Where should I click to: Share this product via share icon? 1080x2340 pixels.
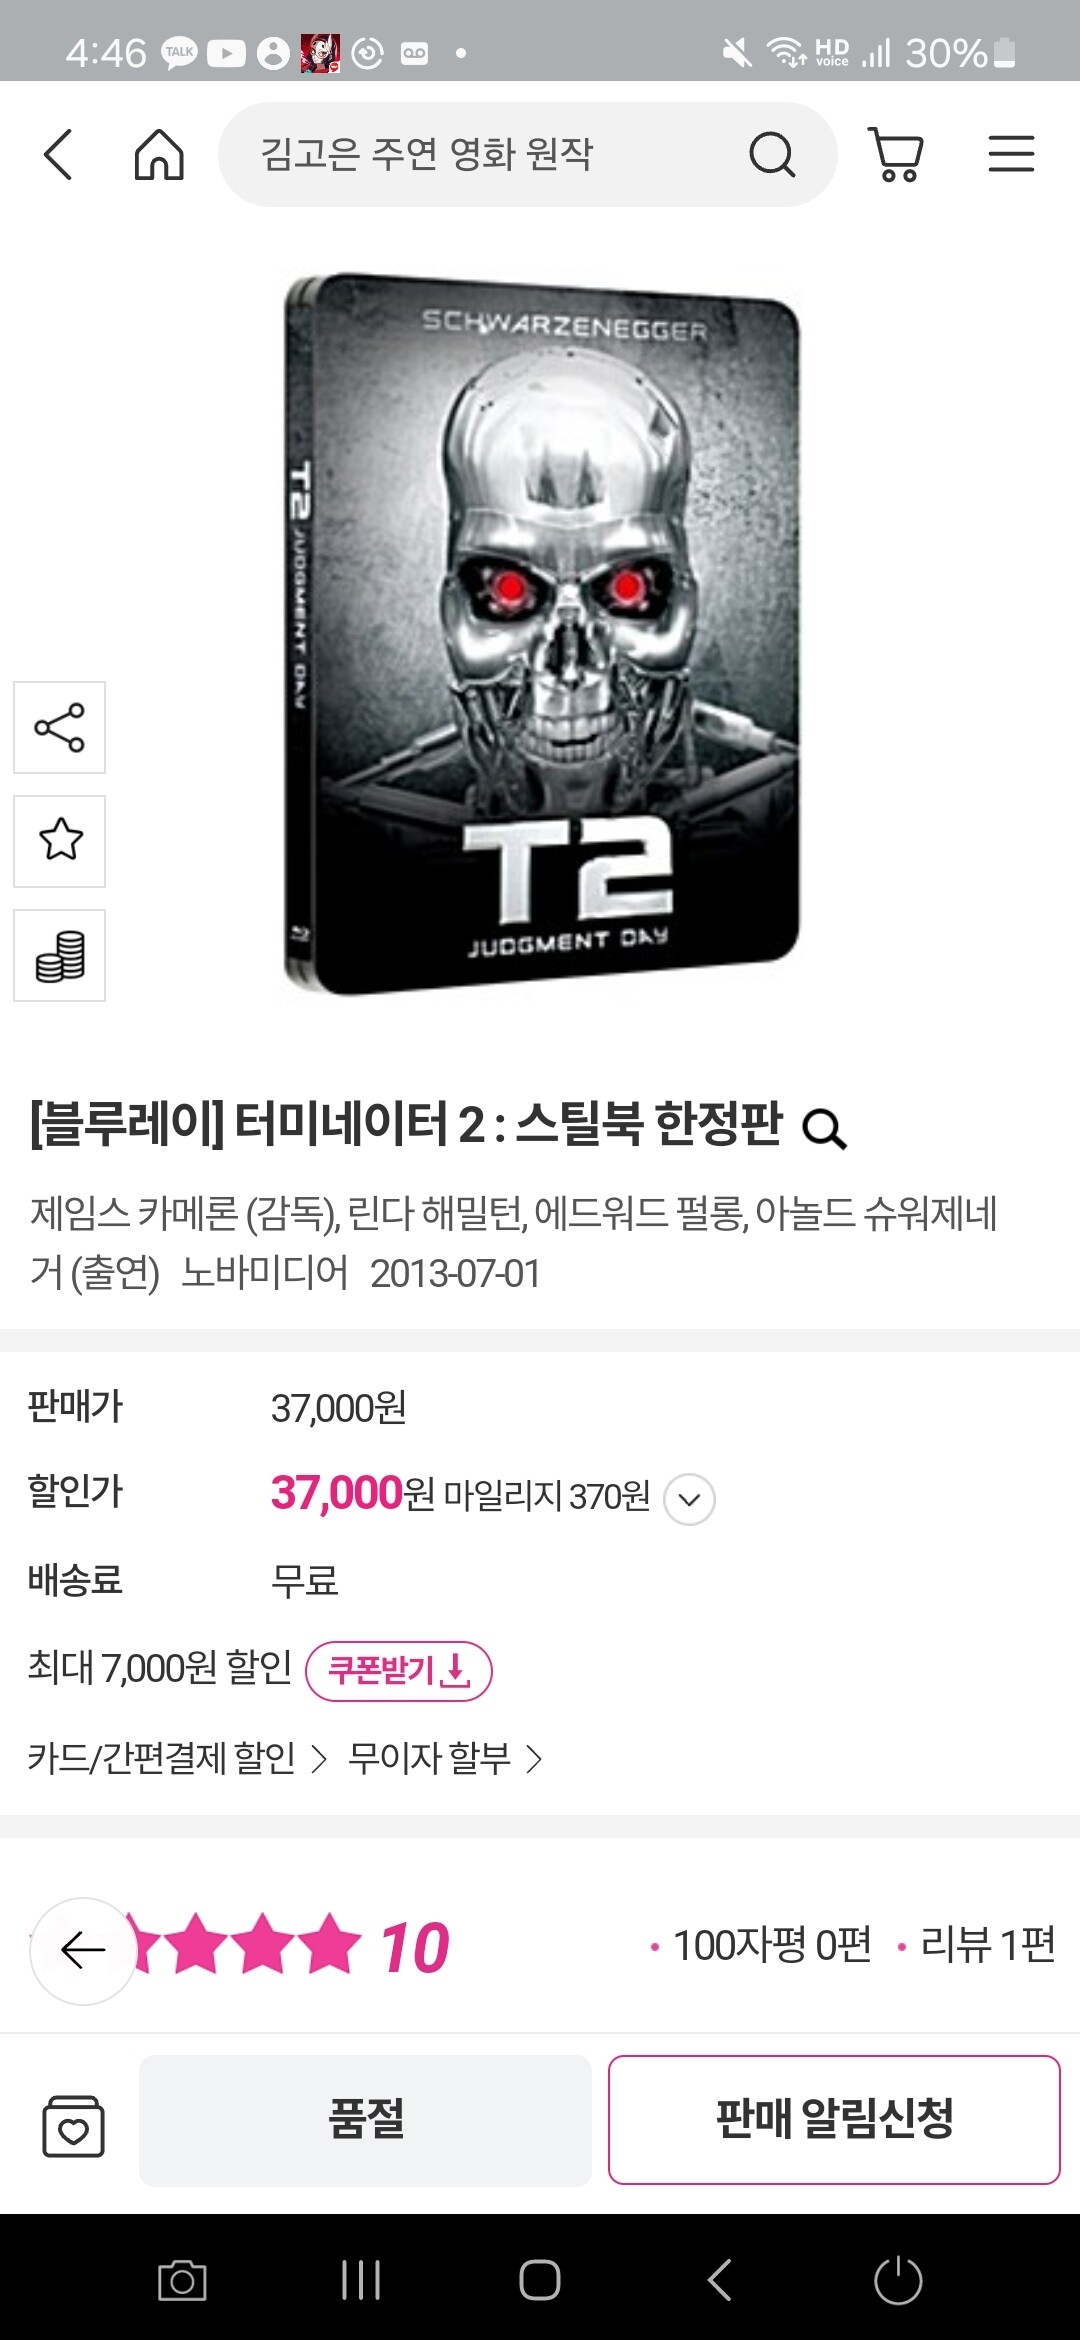59,727
